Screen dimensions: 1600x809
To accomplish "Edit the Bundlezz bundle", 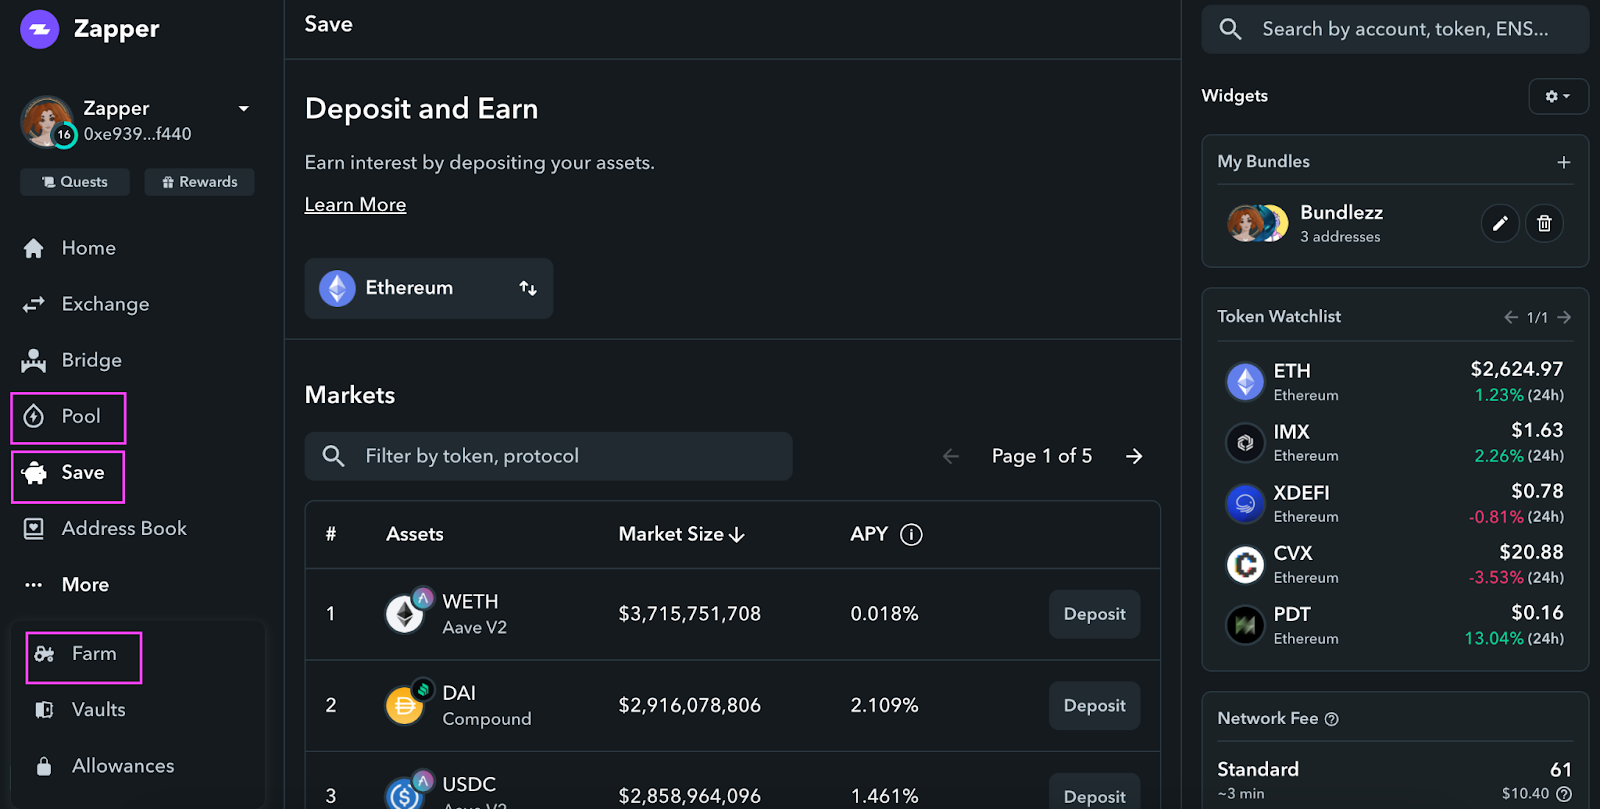I will [x=1500, y=223].
